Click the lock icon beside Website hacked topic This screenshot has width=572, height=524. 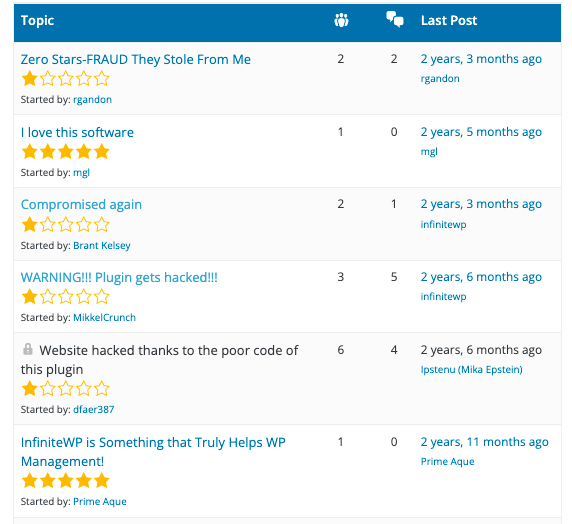(28, 349)
